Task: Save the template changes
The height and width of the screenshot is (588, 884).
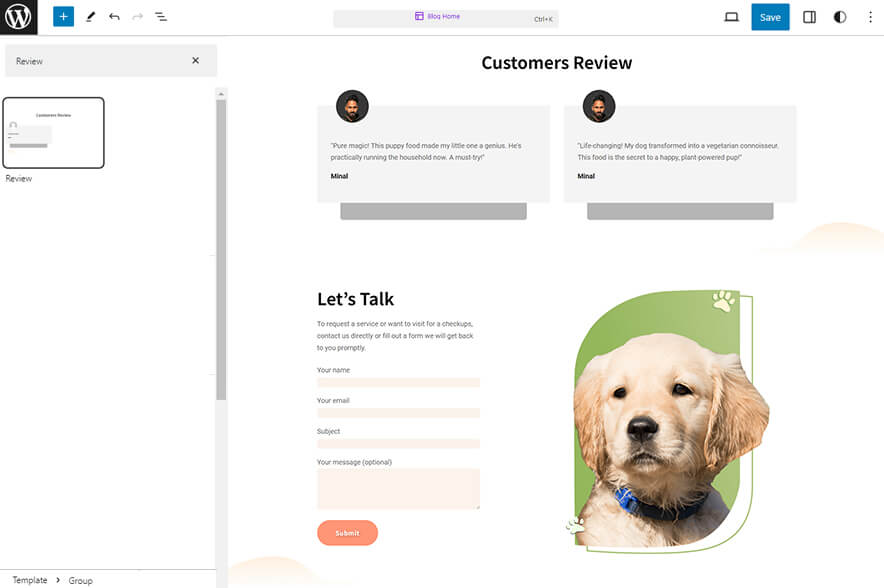Action: coord(770,16)
